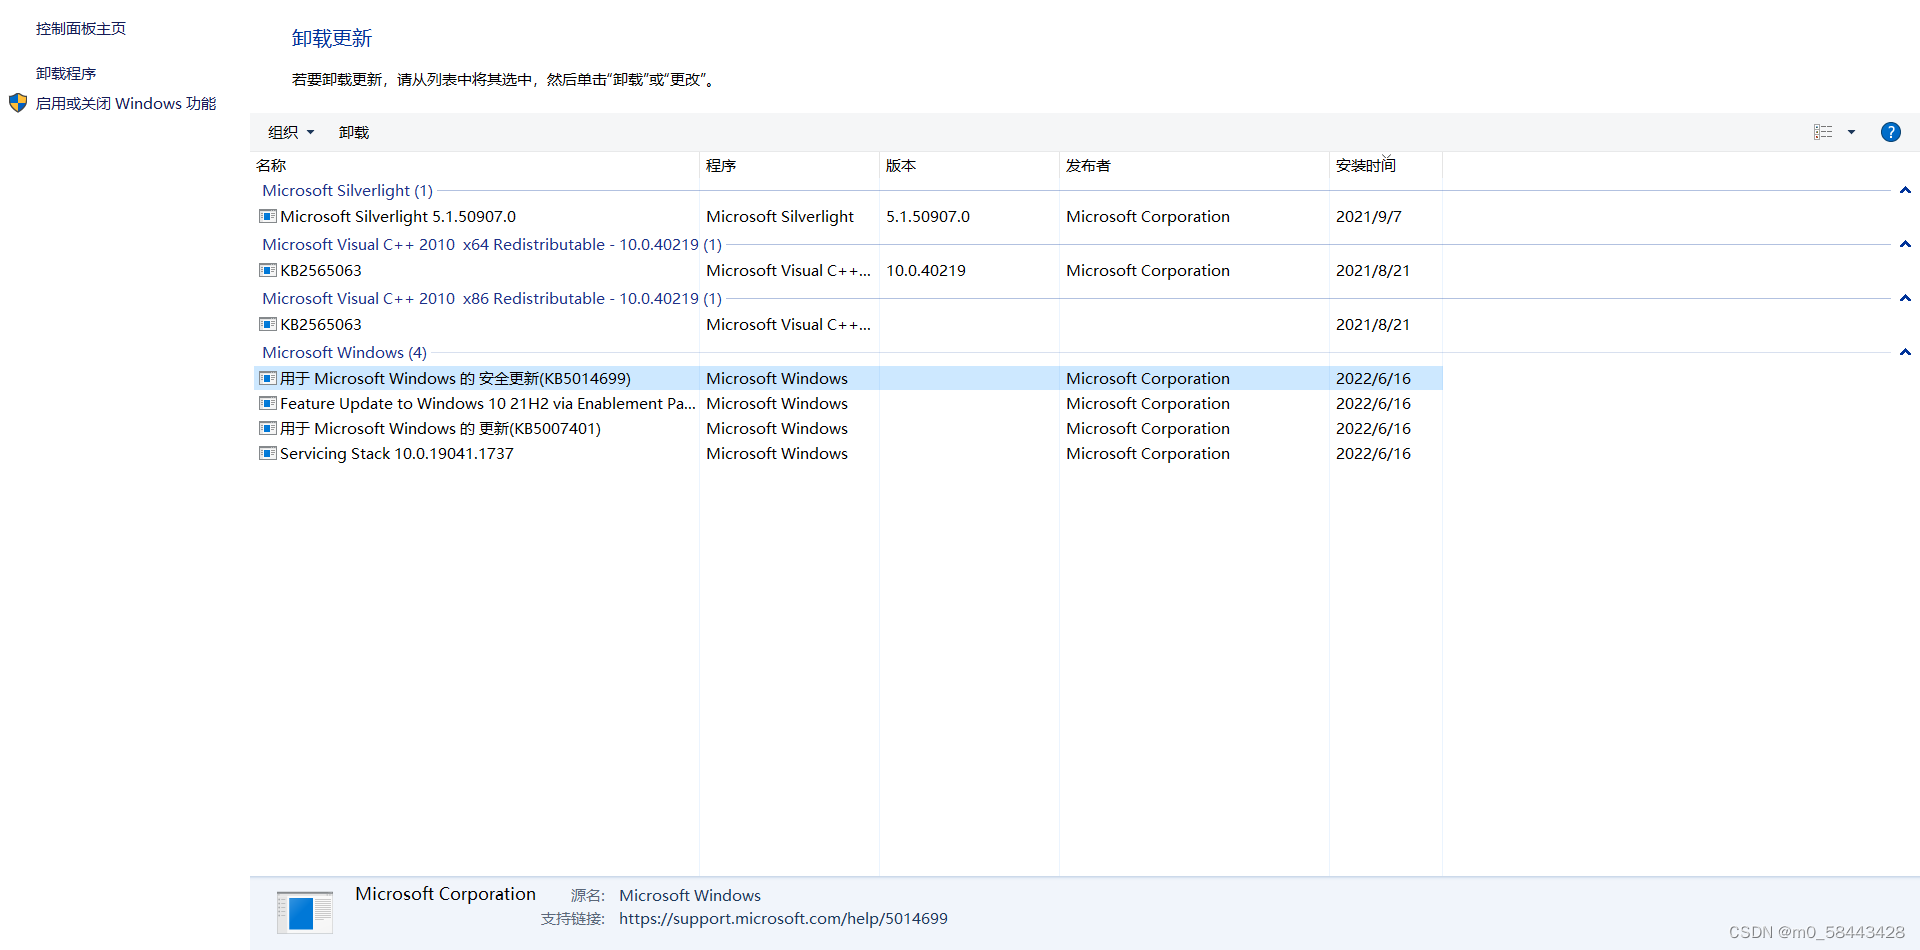Open the 组织 dropdown menu
1920x950 pixels.
291,132
